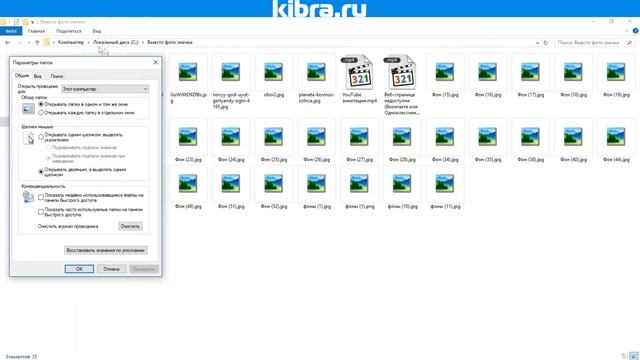This screenshot has height=360, width=640.
Task: Expand address bar history dropdown arrow
Action: pyautogui.click(x=537, y=42)
